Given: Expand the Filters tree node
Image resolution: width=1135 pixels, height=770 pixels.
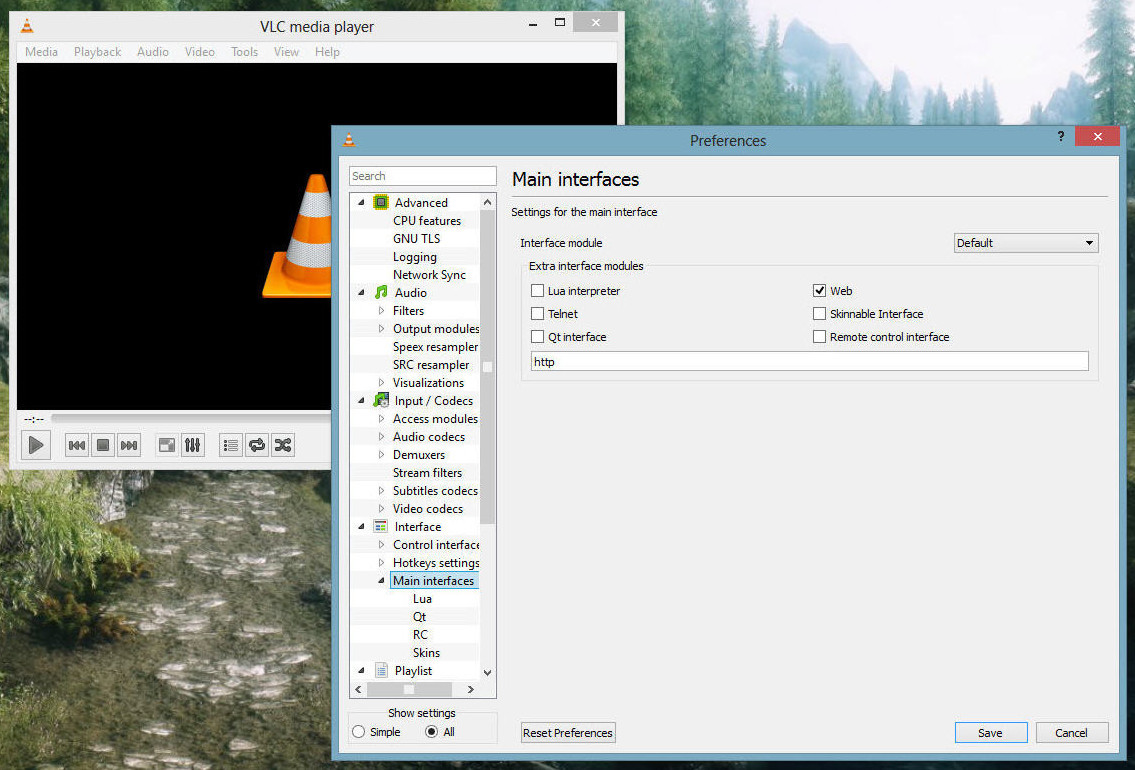Looking at the screenshot, I should 381,311.
